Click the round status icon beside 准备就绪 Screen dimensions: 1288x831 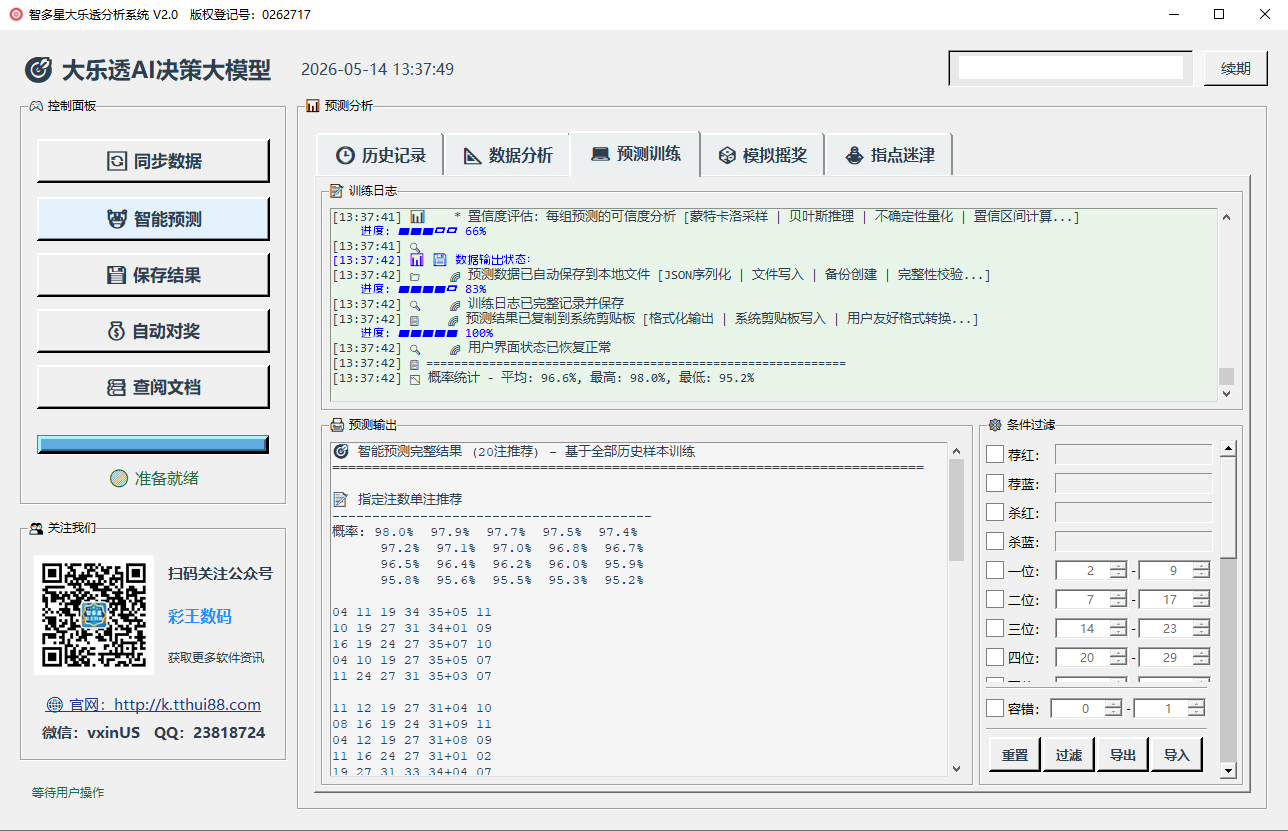click(x=119, y=478)
